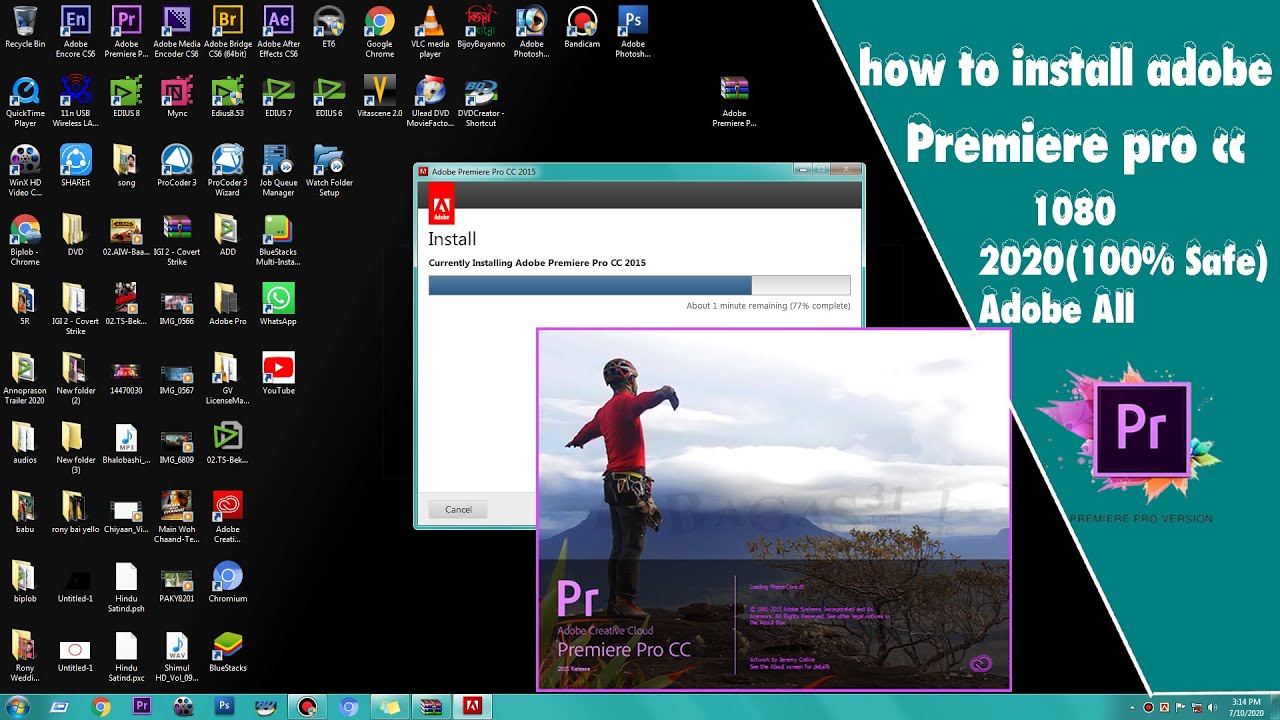Launch the EDIUS 6 shortcut
Viewport: 1280px width, 720px height.
point(329,97)
